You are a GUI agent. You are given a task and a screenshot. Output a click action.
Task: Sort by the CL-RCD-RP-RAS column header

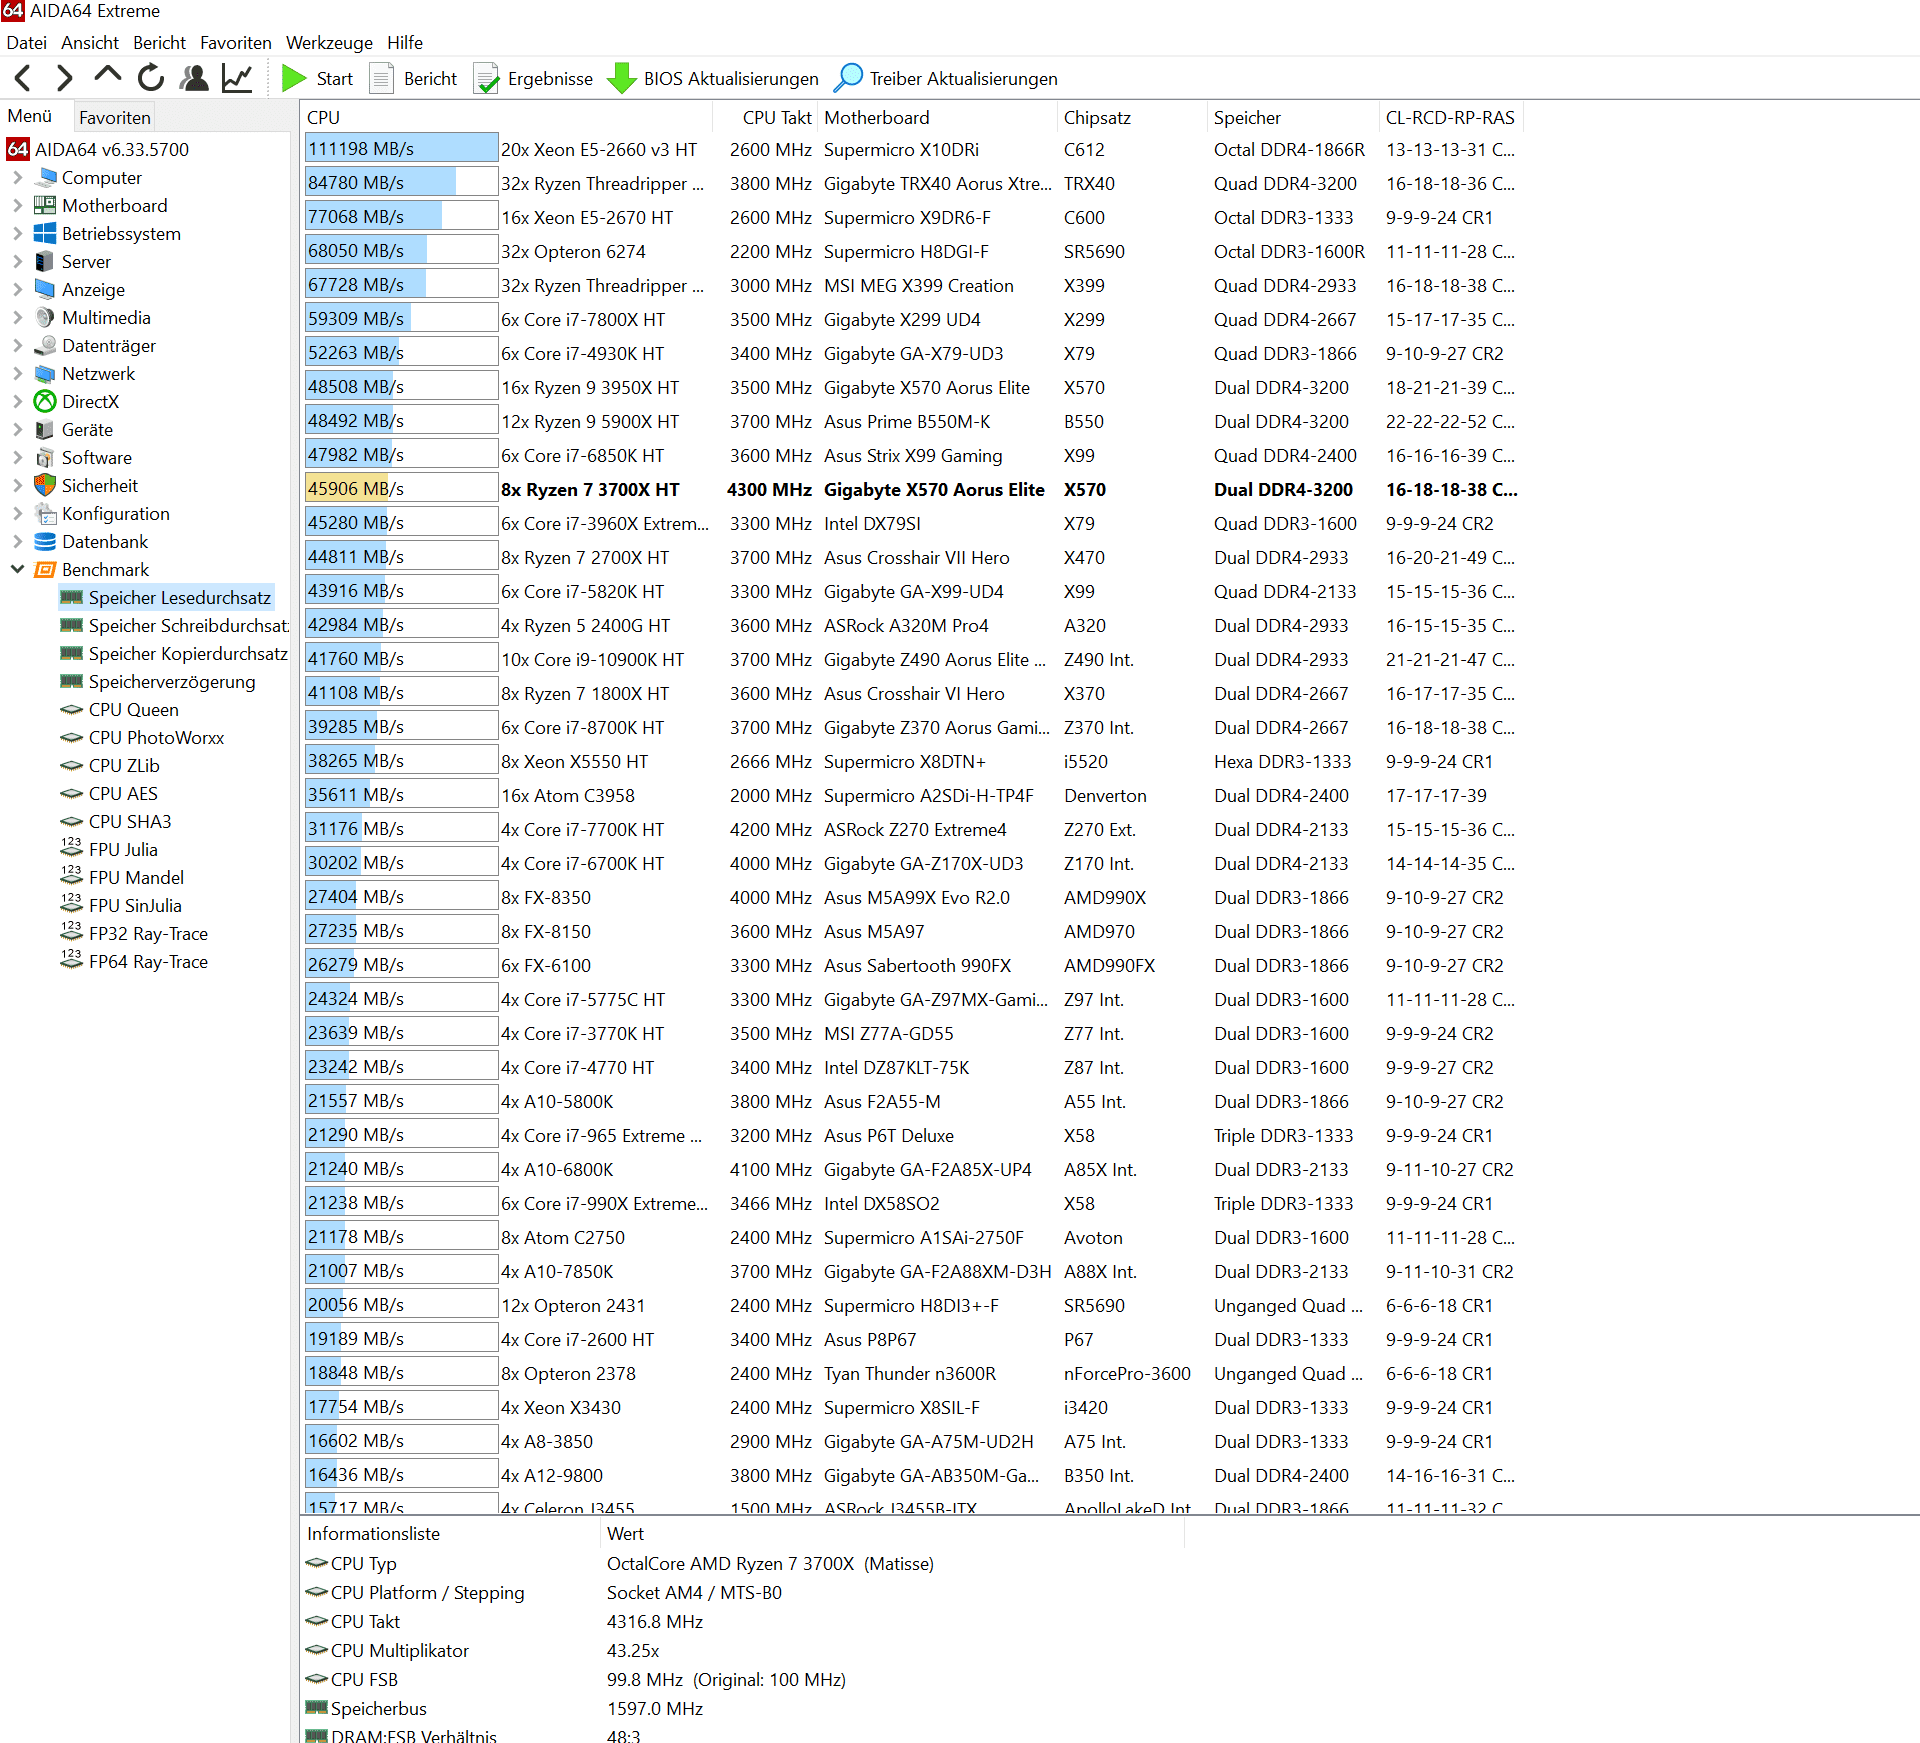[x=1450, y=118]
